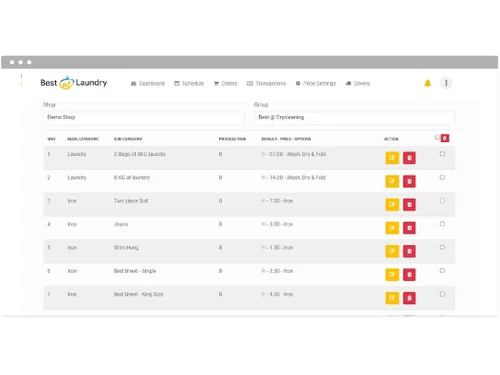
Task: Delete the 2 Bags of 8KG laundry row
Action: 409,158
